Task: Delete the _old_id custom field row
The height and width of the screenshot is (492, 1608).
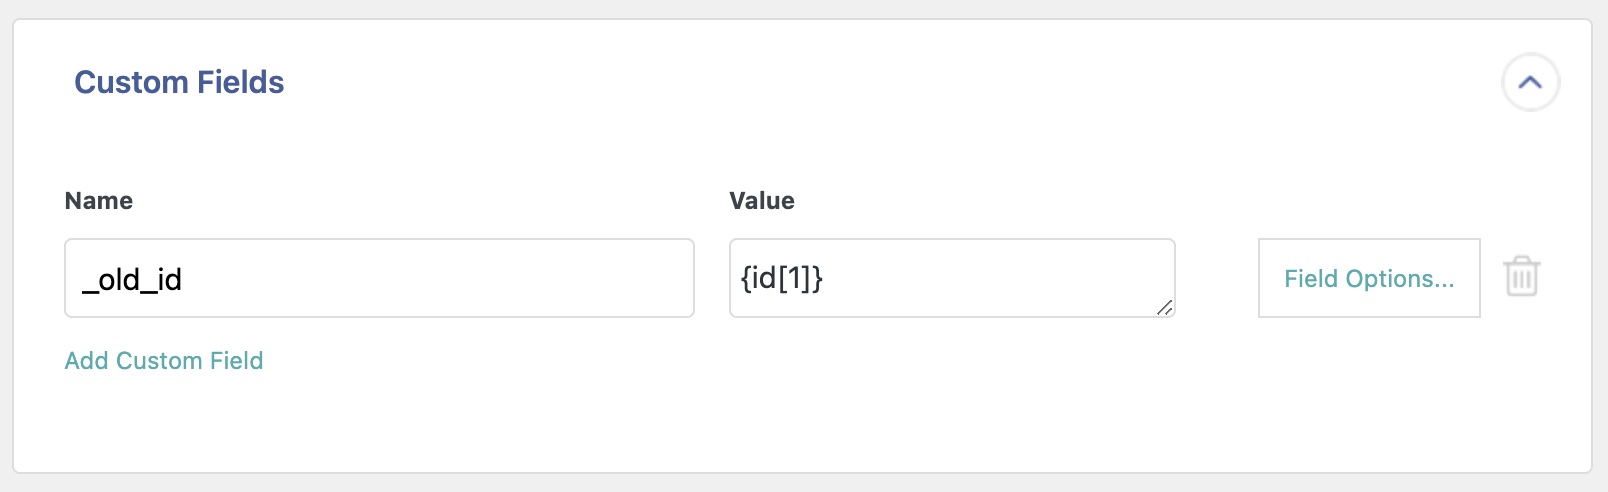Action: point(1521,277)
